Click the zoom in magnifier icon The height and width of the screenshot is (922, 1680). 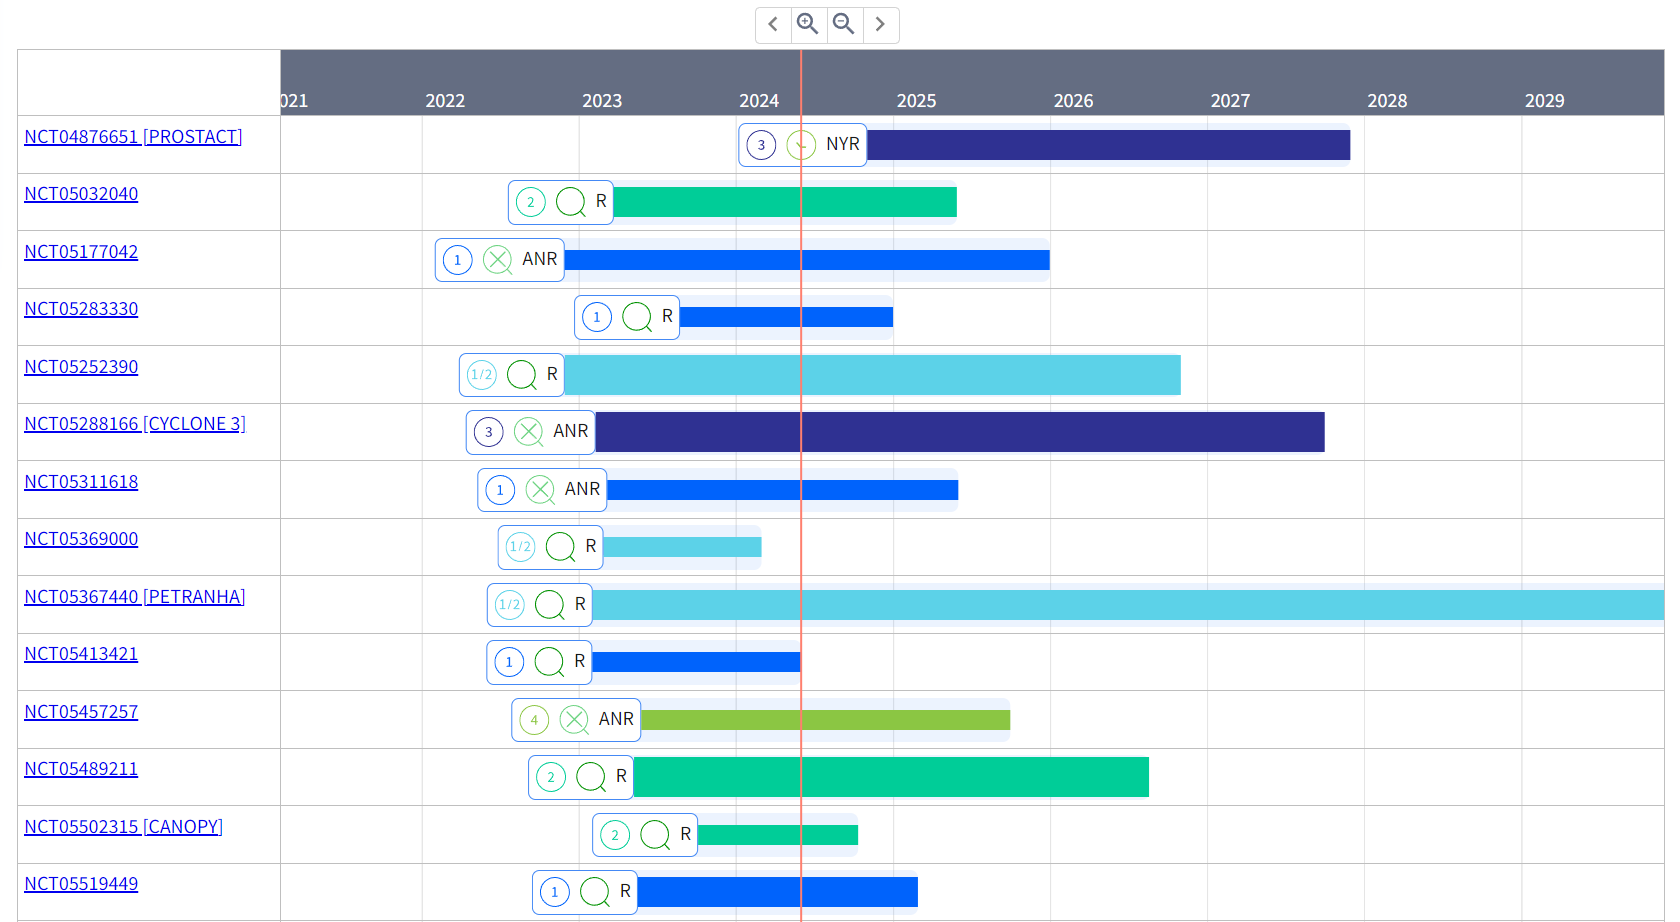(x=808, y=25)
